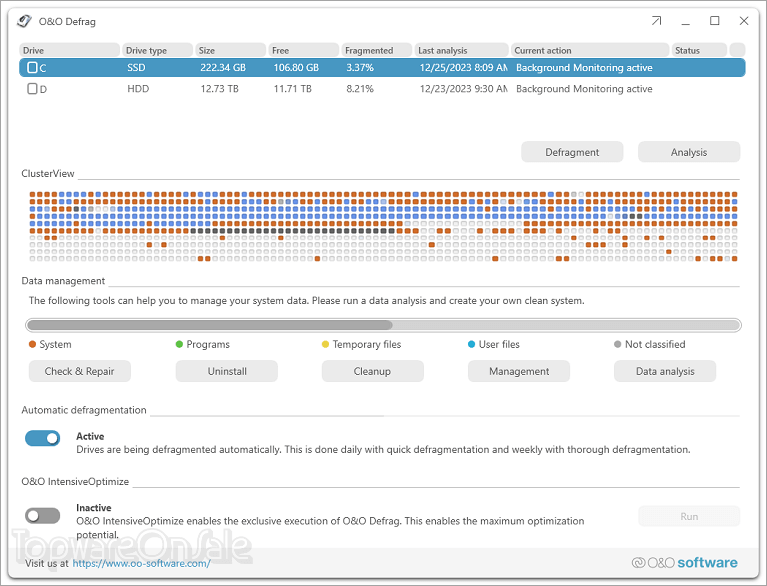Open the oo-software.com link
Viewport: 767px width, 586px height.
click(x=141, y=563)
